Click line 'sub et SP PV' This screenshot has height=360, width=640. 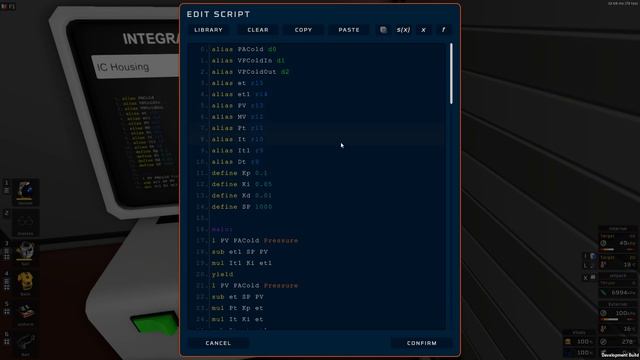(x=237, y=297)
